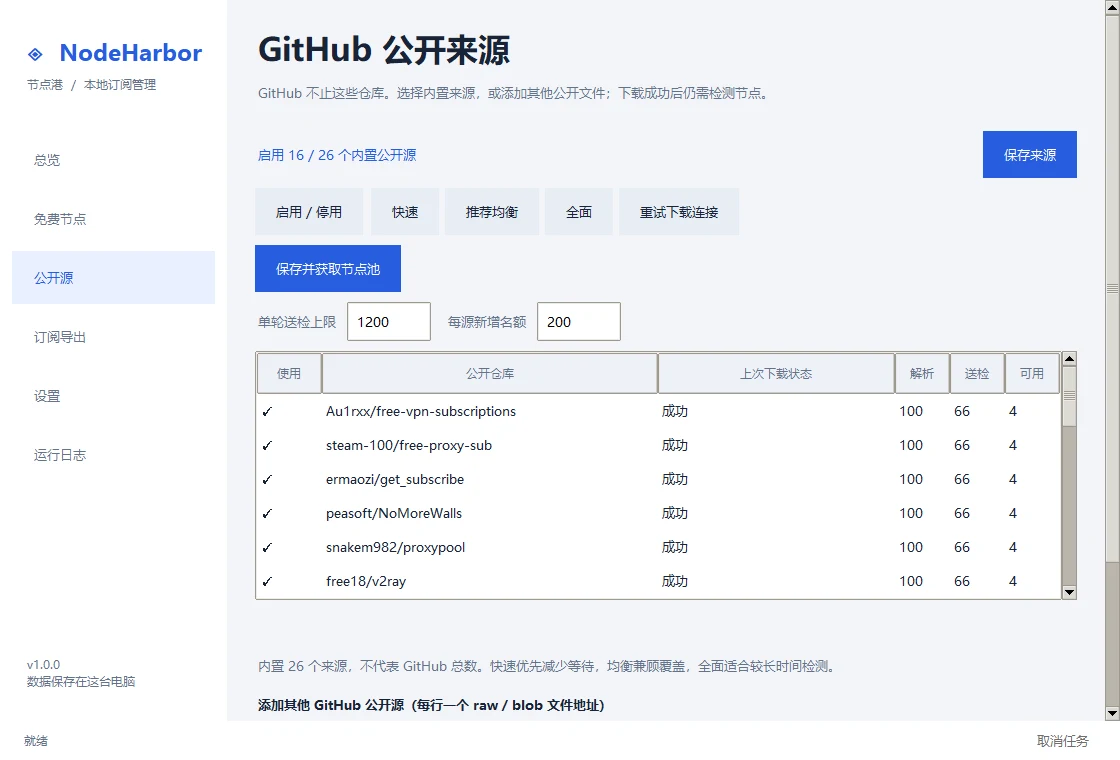Open the 免费节点 sidebar page
The image size is (1120, 760).
click(114, 219)
